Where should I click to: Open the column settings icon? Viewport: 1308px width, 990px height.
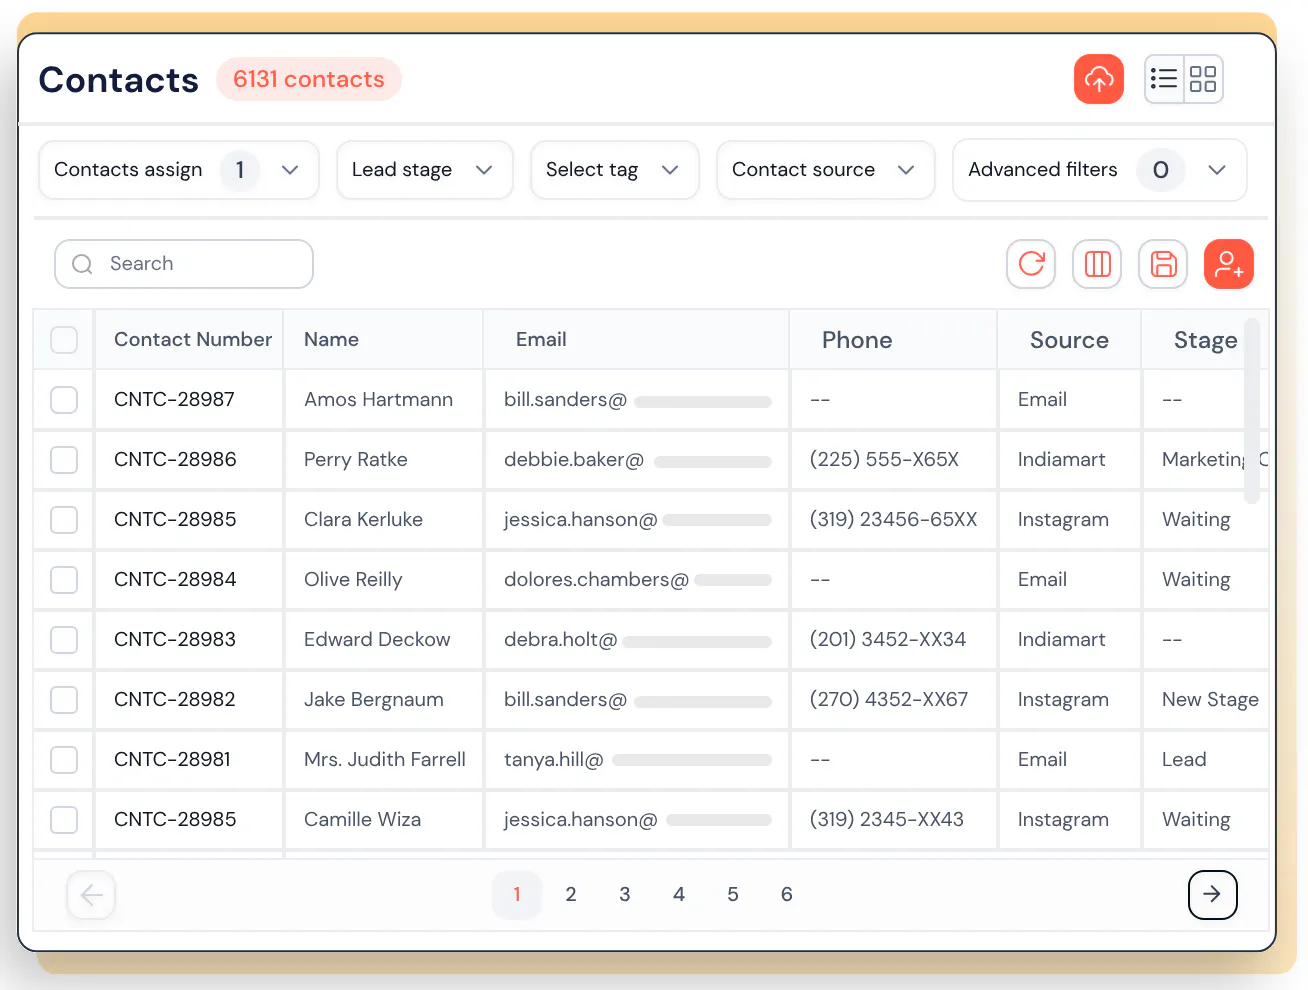tap(1097, 264)
